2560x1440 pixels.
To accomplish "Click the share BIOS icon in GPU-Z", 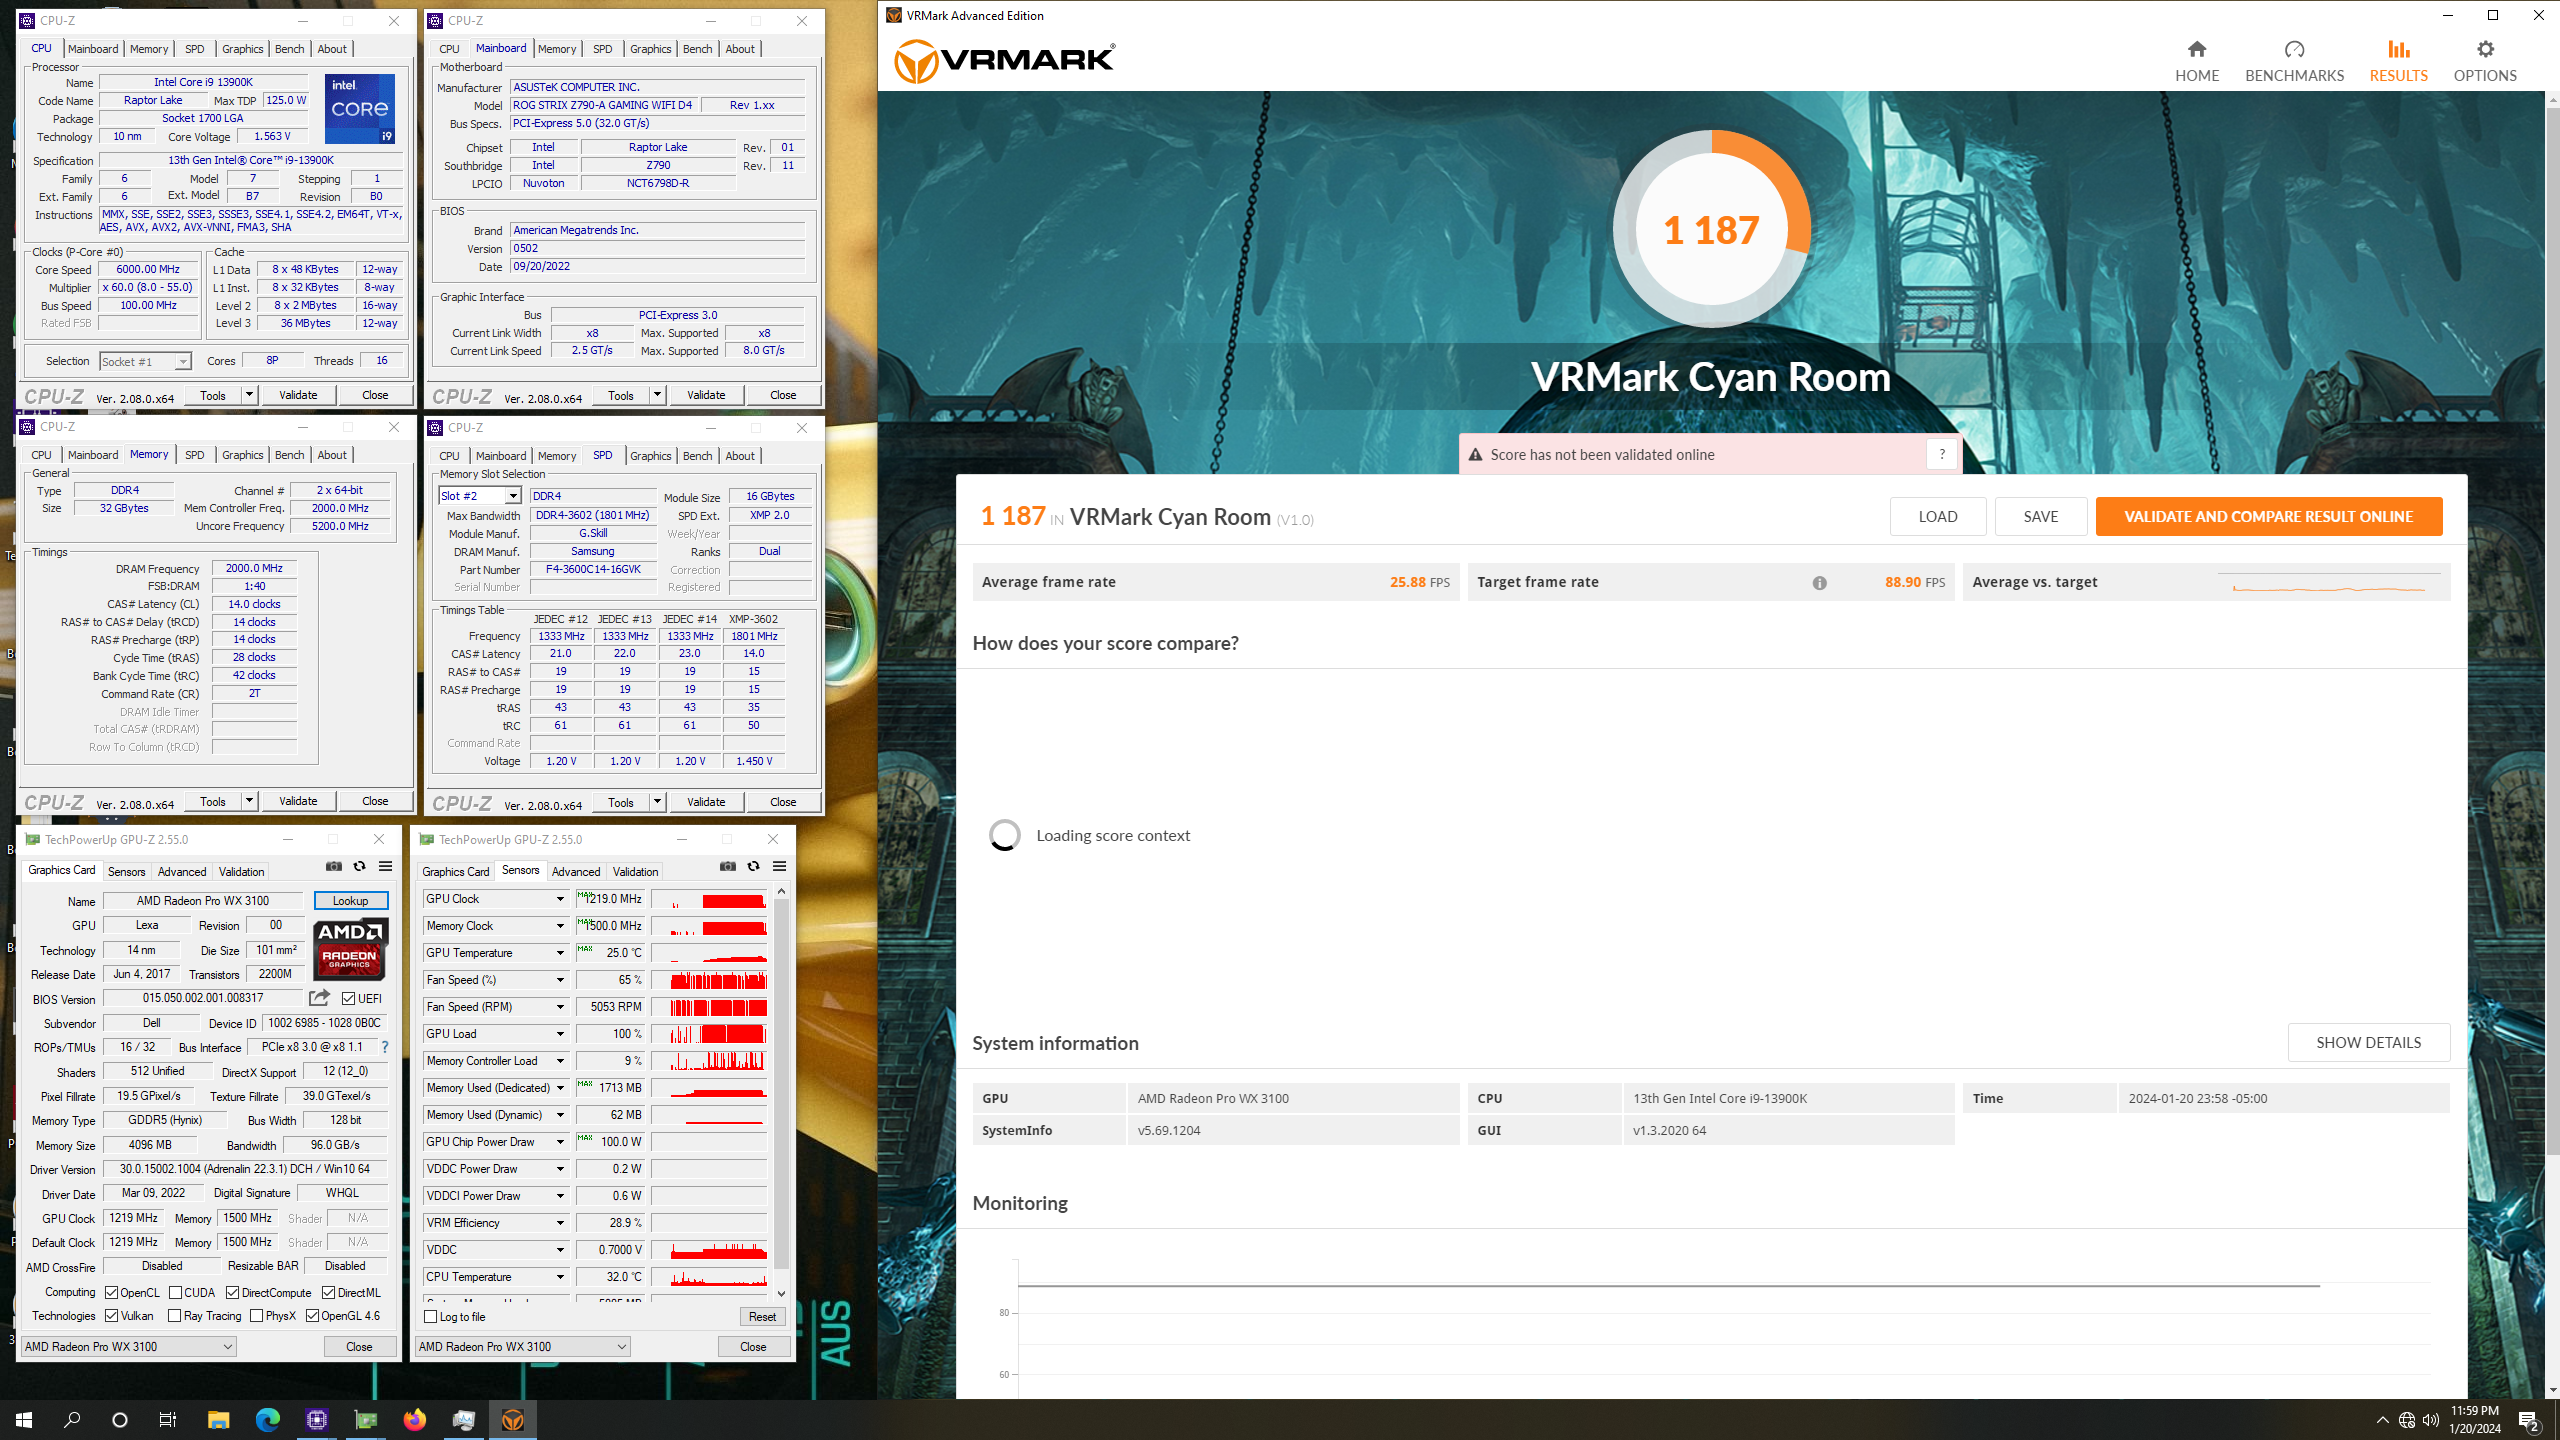I will point(319,998).
